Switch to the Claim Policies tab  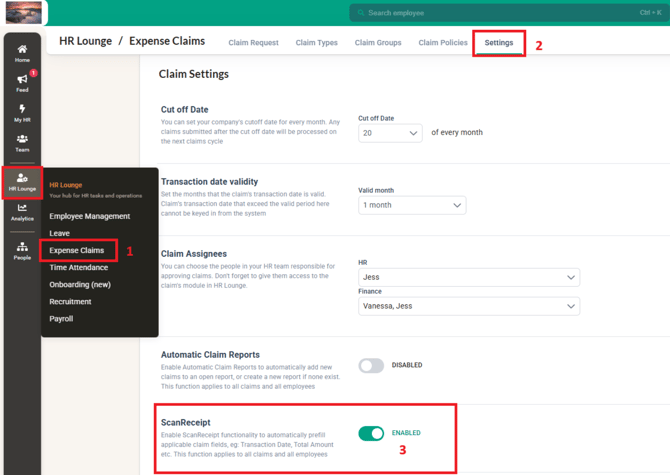(443, 43)
